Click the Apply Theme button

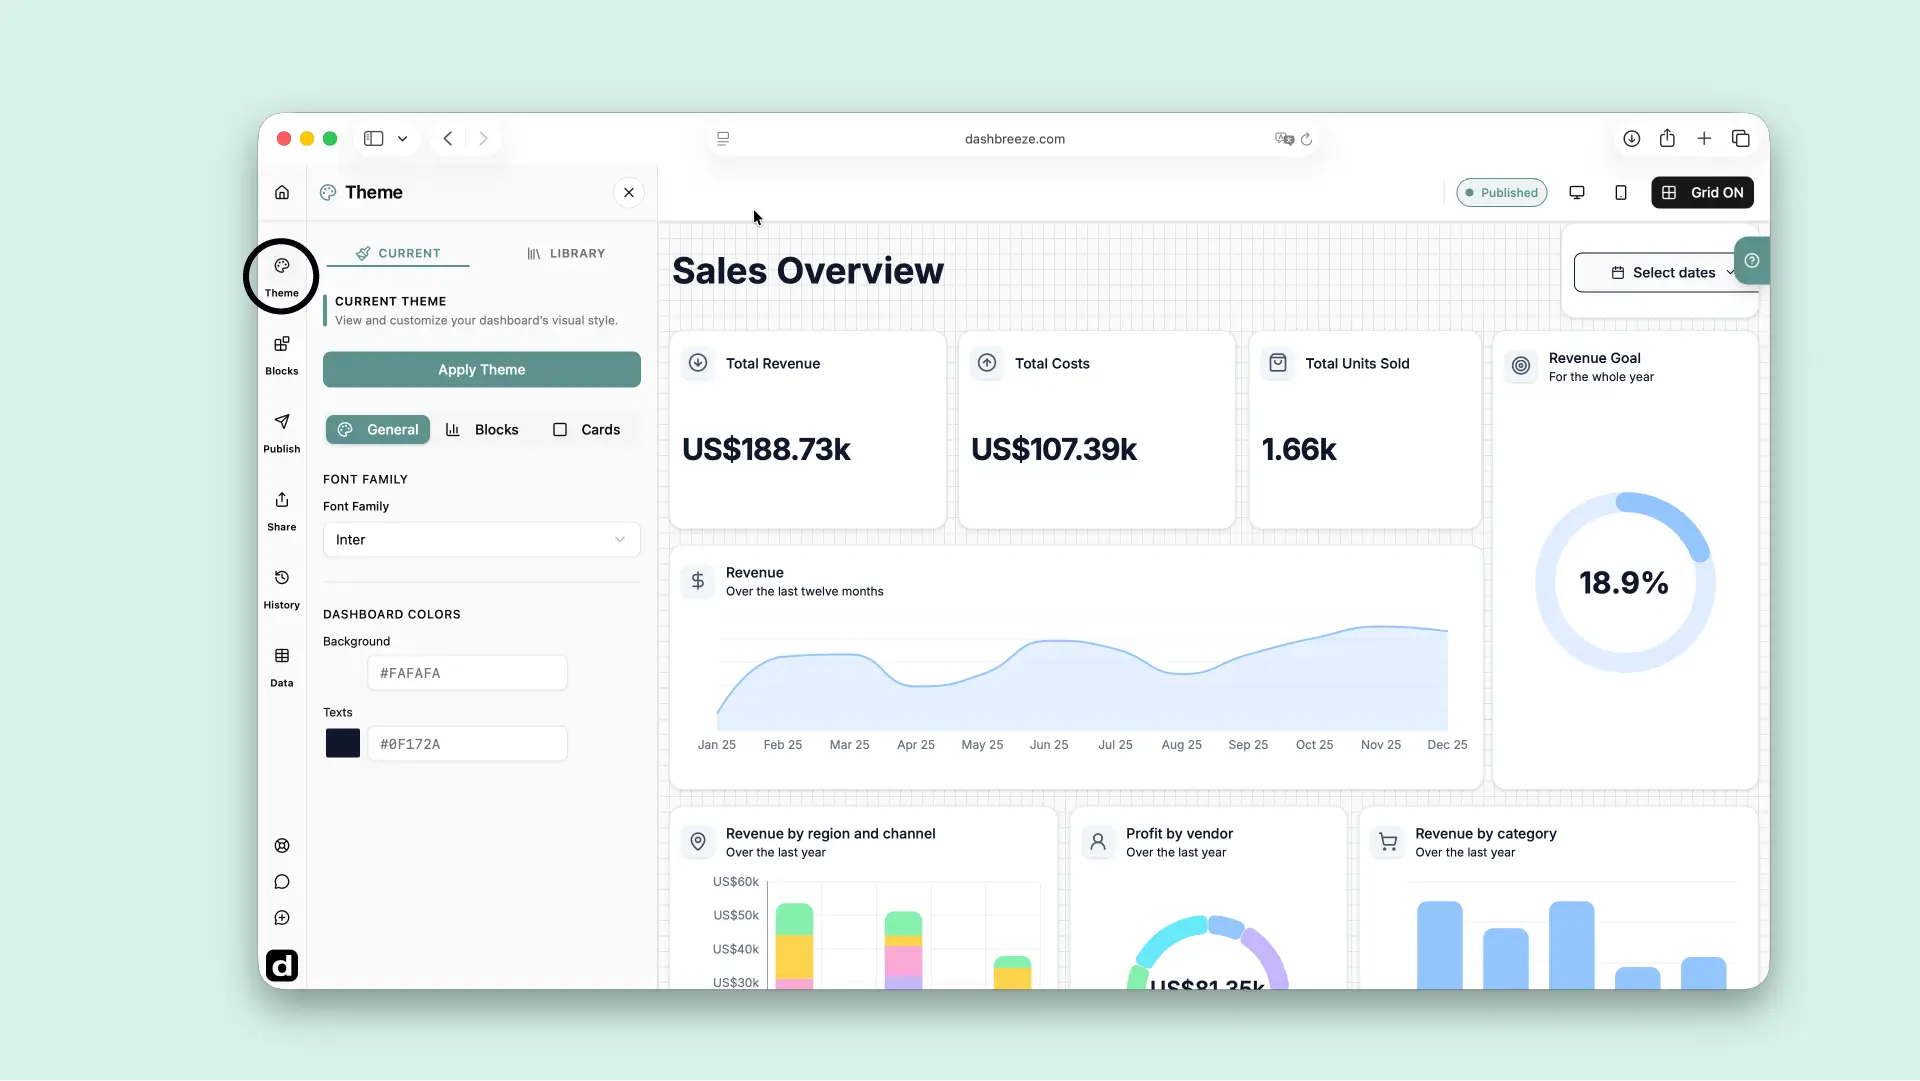pos(481,370)
